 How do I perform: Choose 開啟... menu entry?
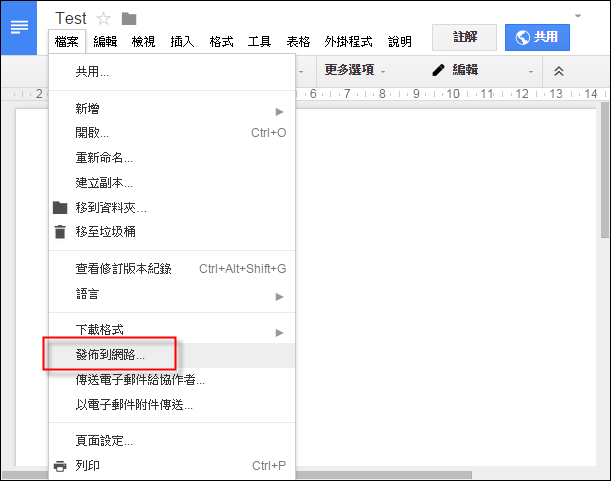click(x=172, y=133)
